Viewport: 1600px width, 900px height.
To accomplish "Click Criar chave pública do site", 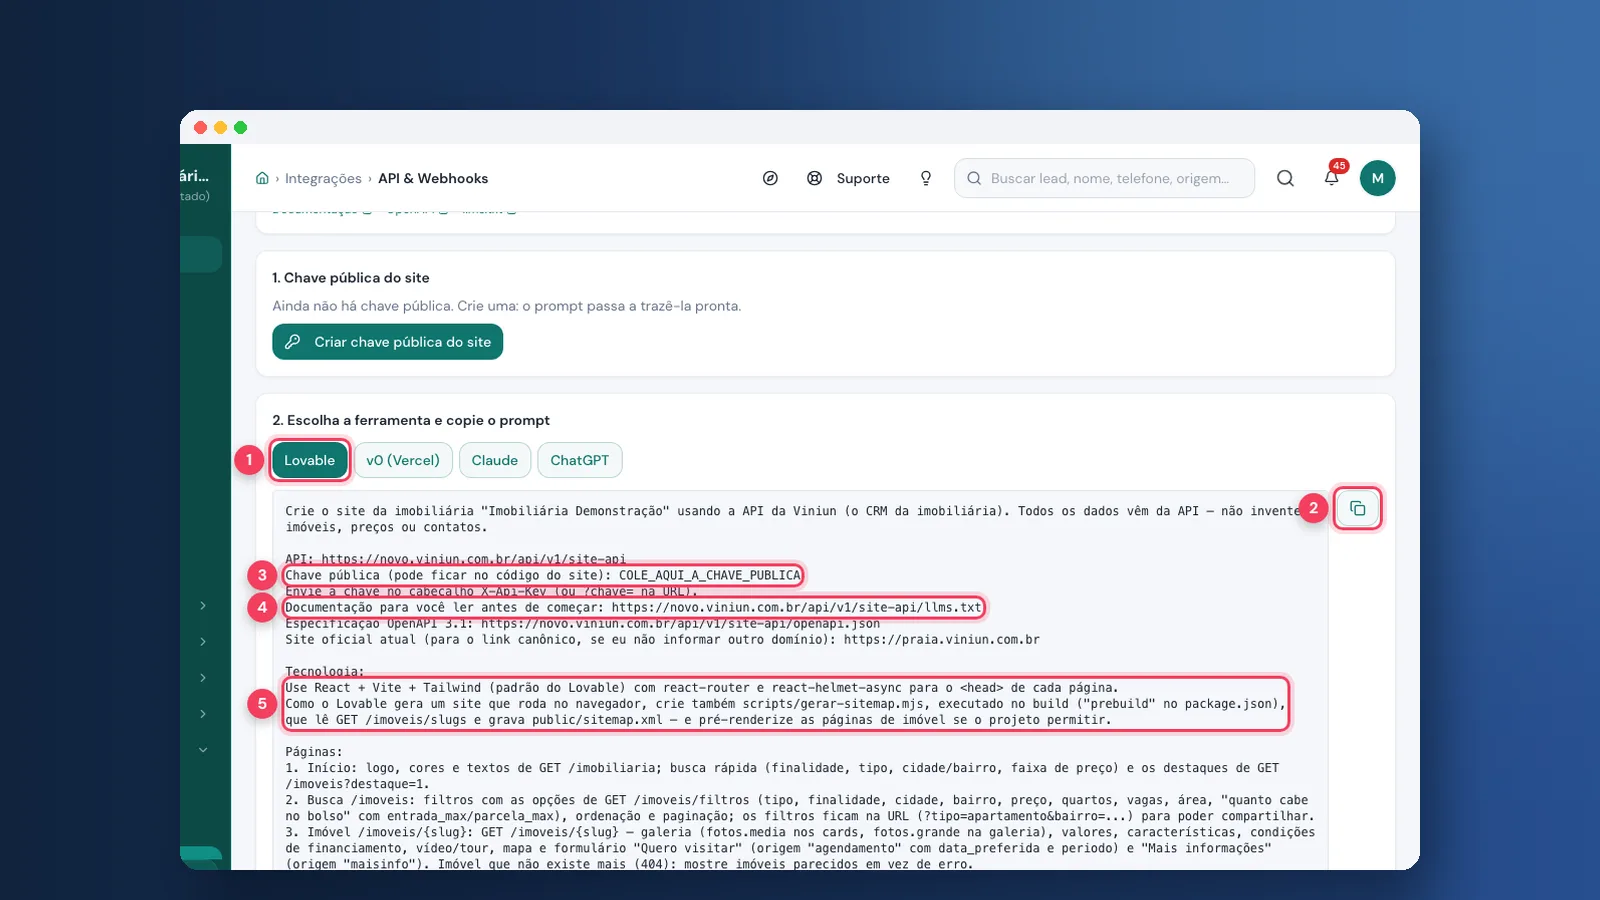I will pos(388,342).
